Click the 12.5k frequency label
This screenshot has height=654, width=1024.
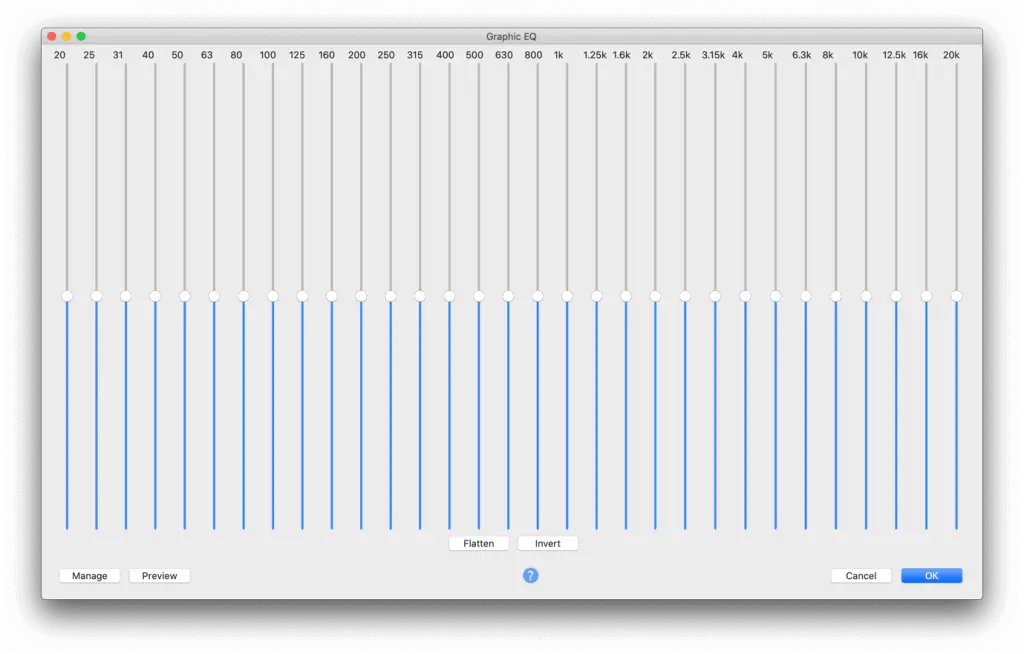point(894,55)
